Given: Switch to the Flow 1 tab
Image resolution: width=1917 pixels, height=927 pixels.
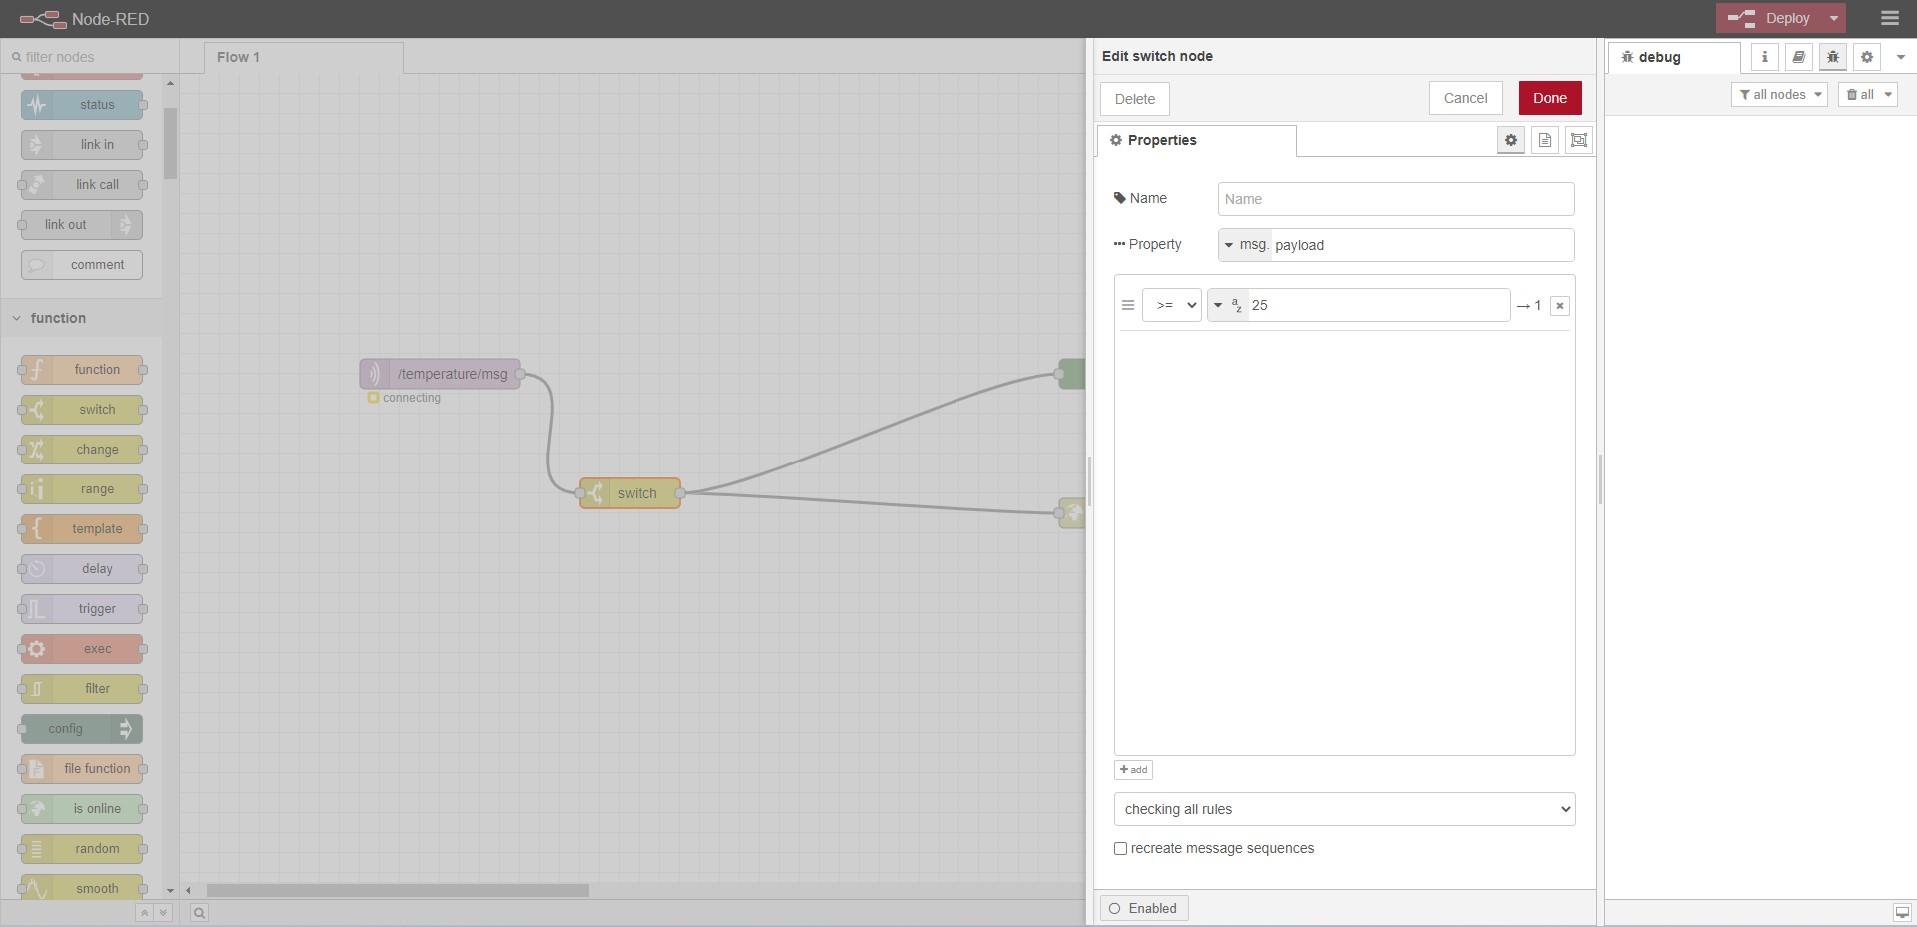Looking at the screenshot, I should pyautogui.click(x=304, y=58).
